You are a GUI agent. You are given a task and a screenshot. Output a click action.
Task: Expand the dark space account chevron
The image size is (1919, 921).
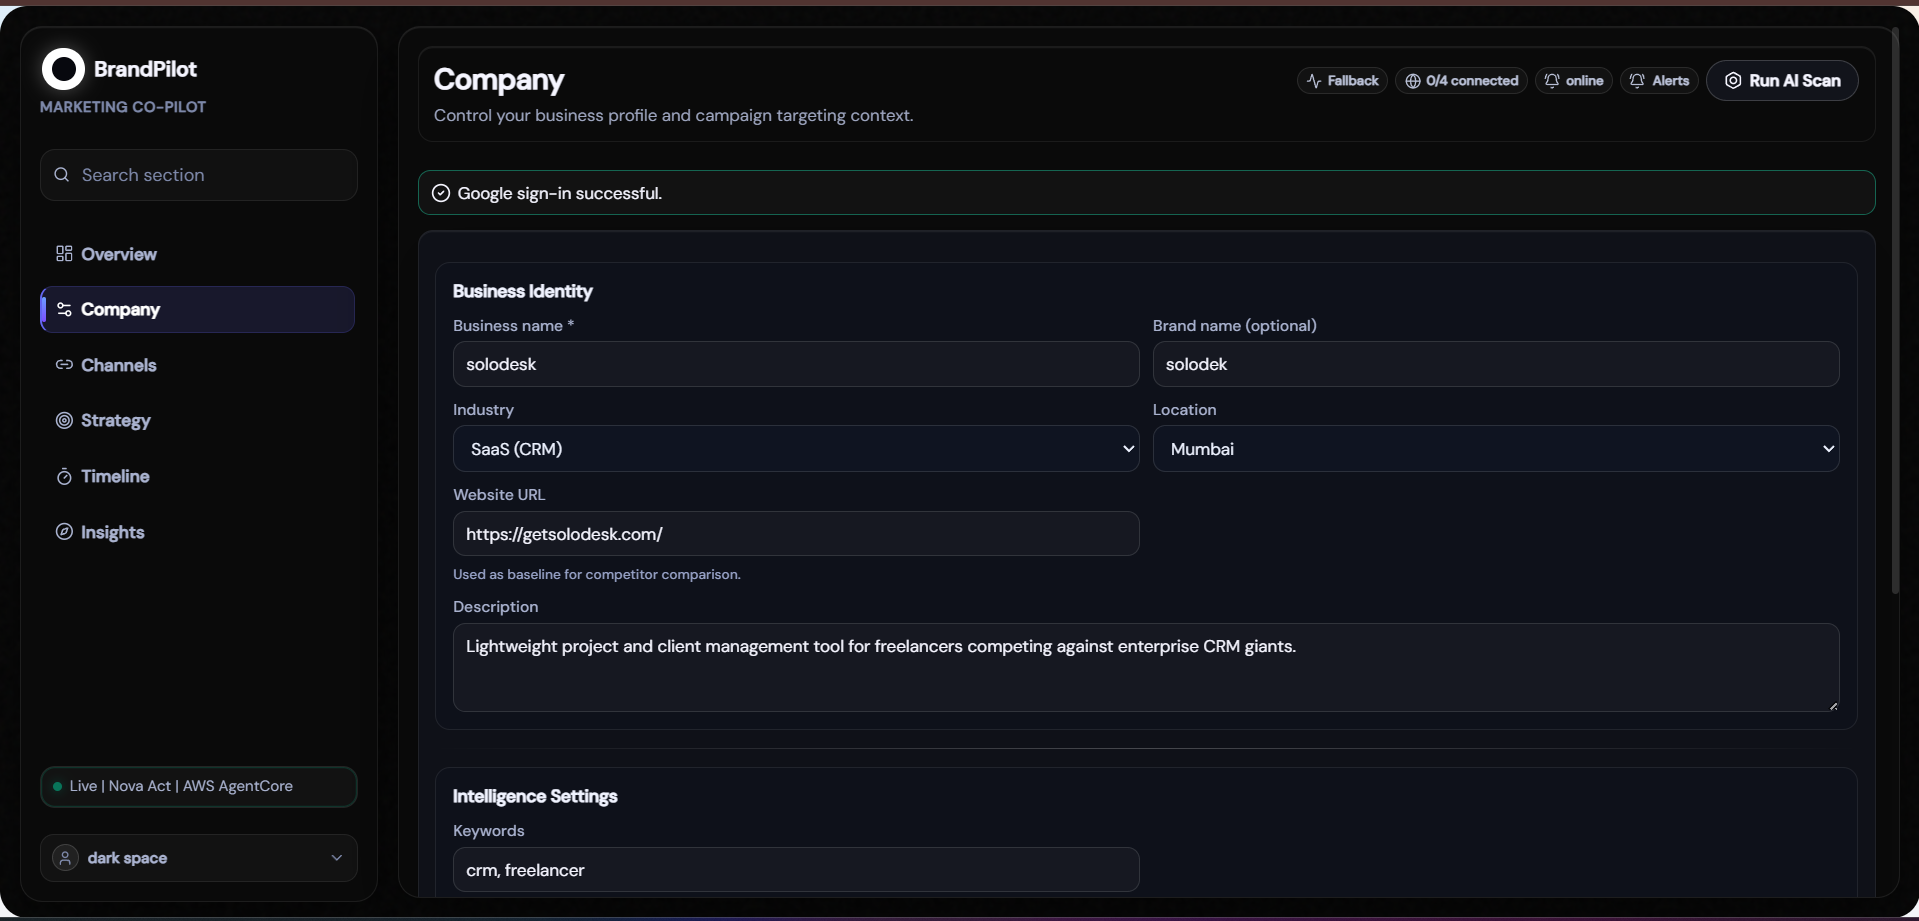pos(337,858)
